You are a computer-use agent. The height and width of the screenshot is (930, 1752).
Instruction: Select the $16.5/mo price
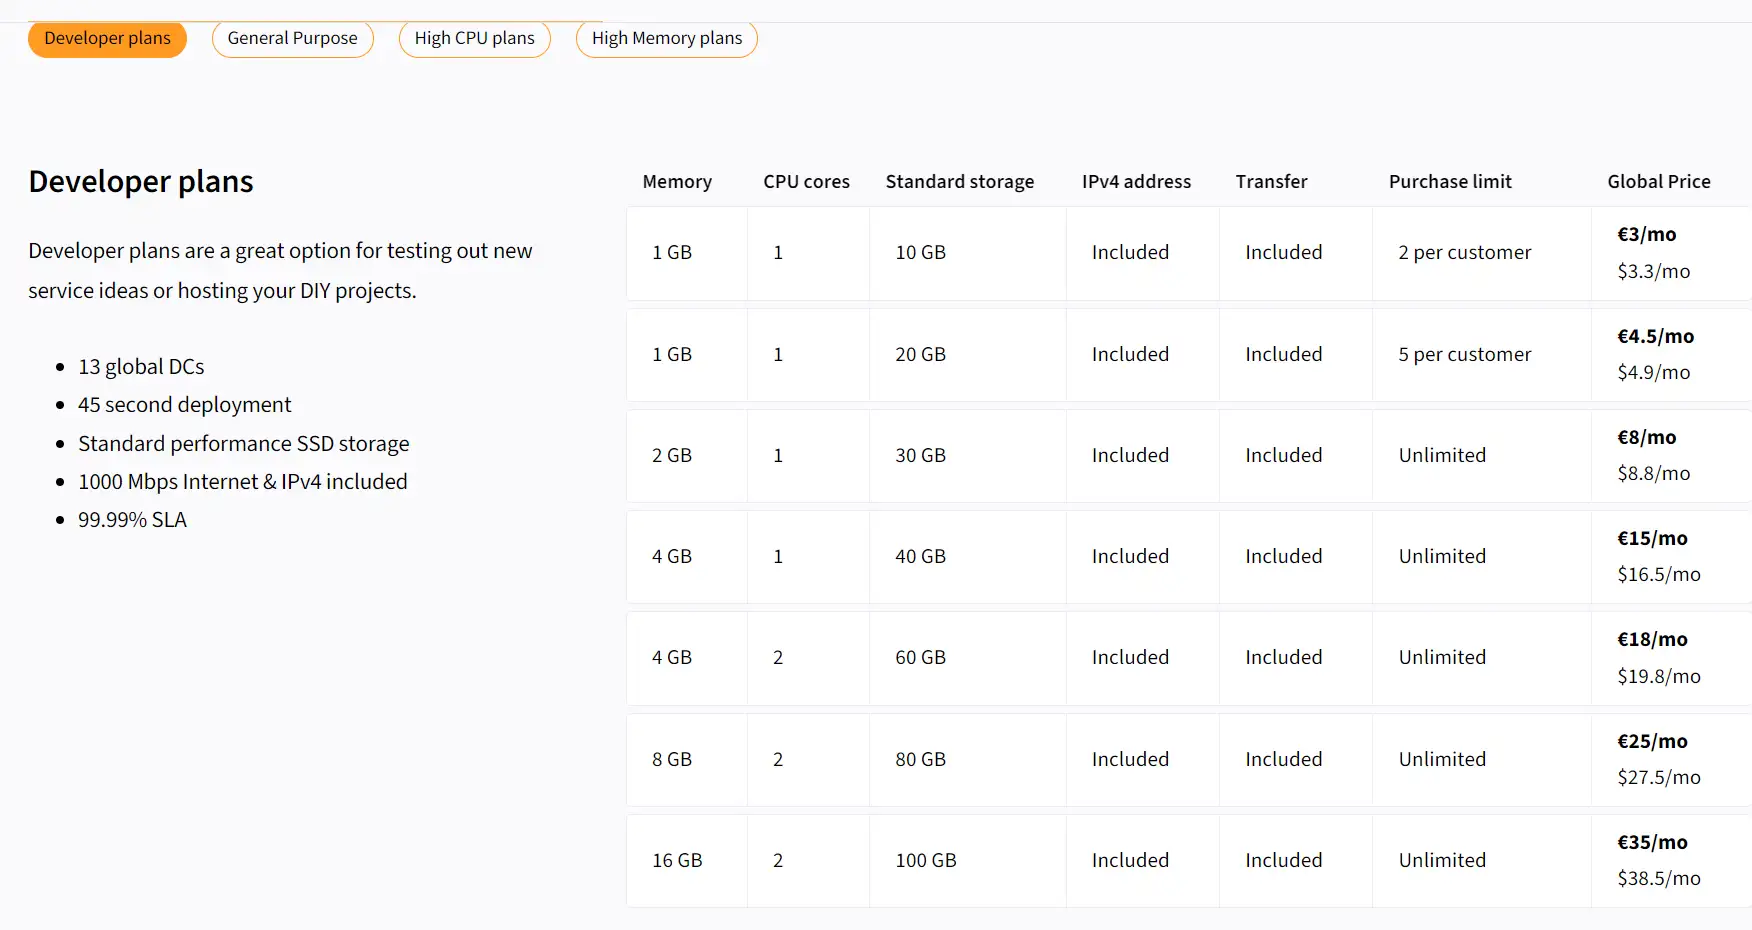click(1658, 575)
